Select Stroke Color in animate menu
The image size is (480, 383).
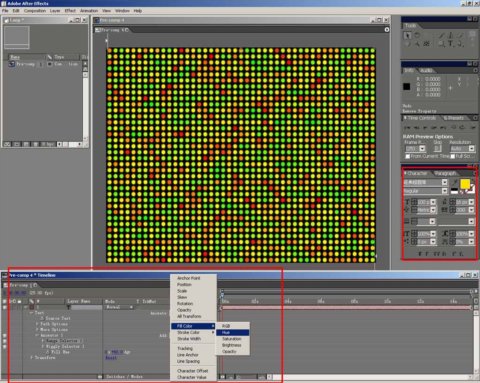[192, 332]
